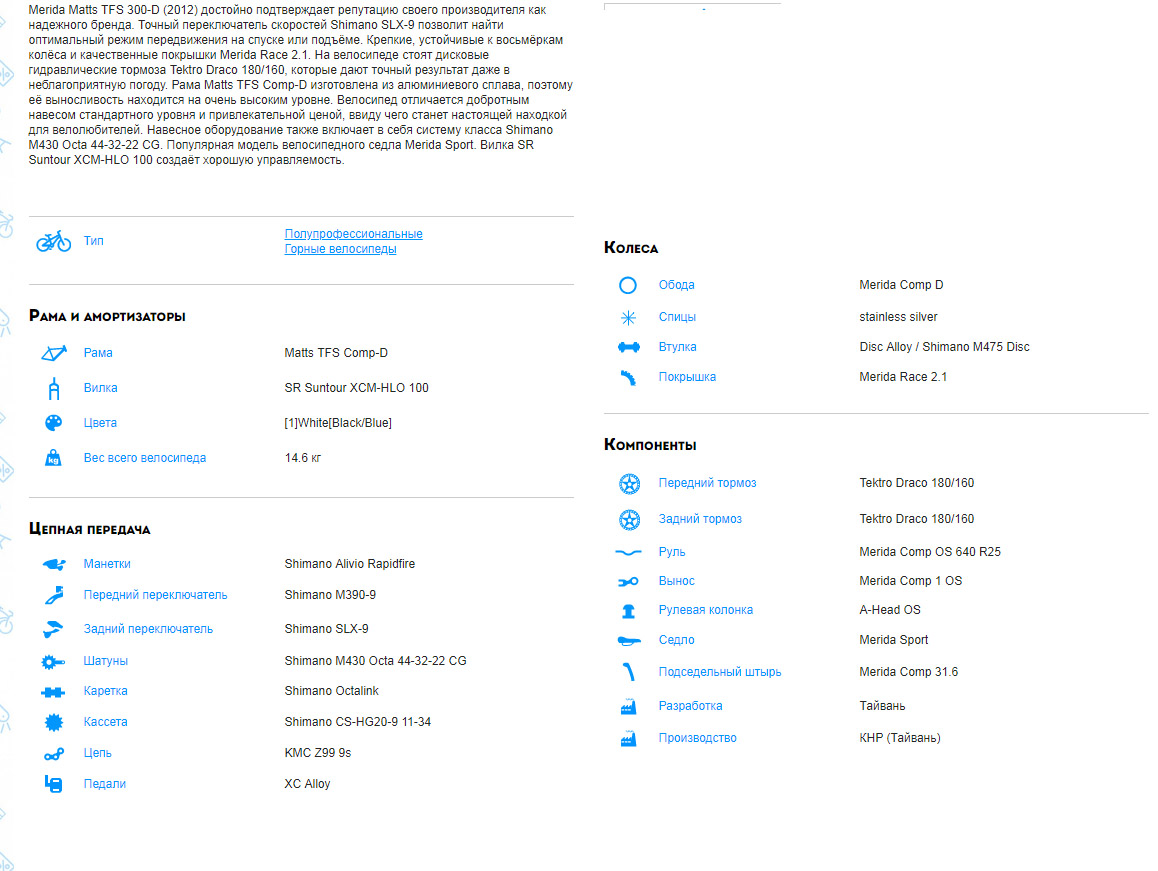Click the Спицы label

(x=677, y=317)
